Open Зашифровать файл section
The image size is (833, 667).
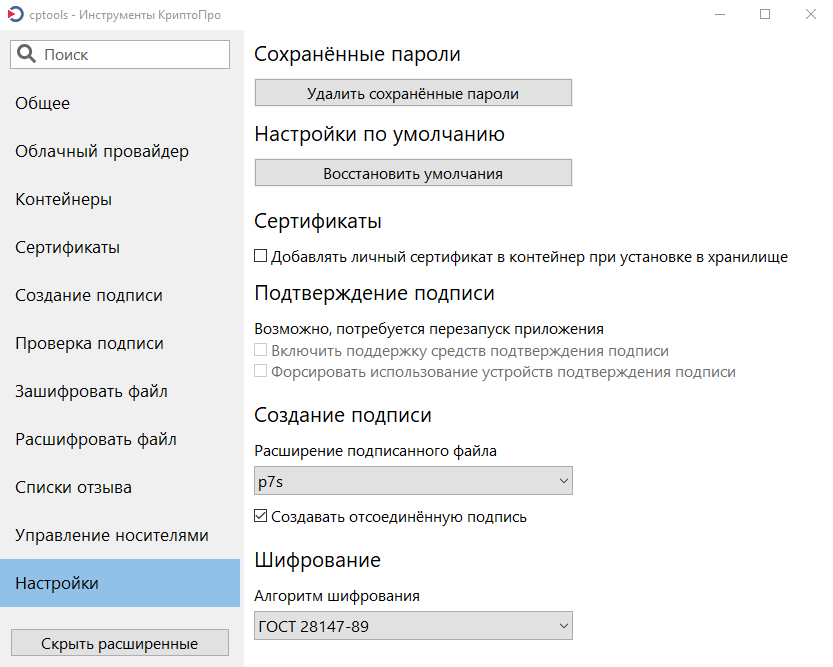point(91,391)
